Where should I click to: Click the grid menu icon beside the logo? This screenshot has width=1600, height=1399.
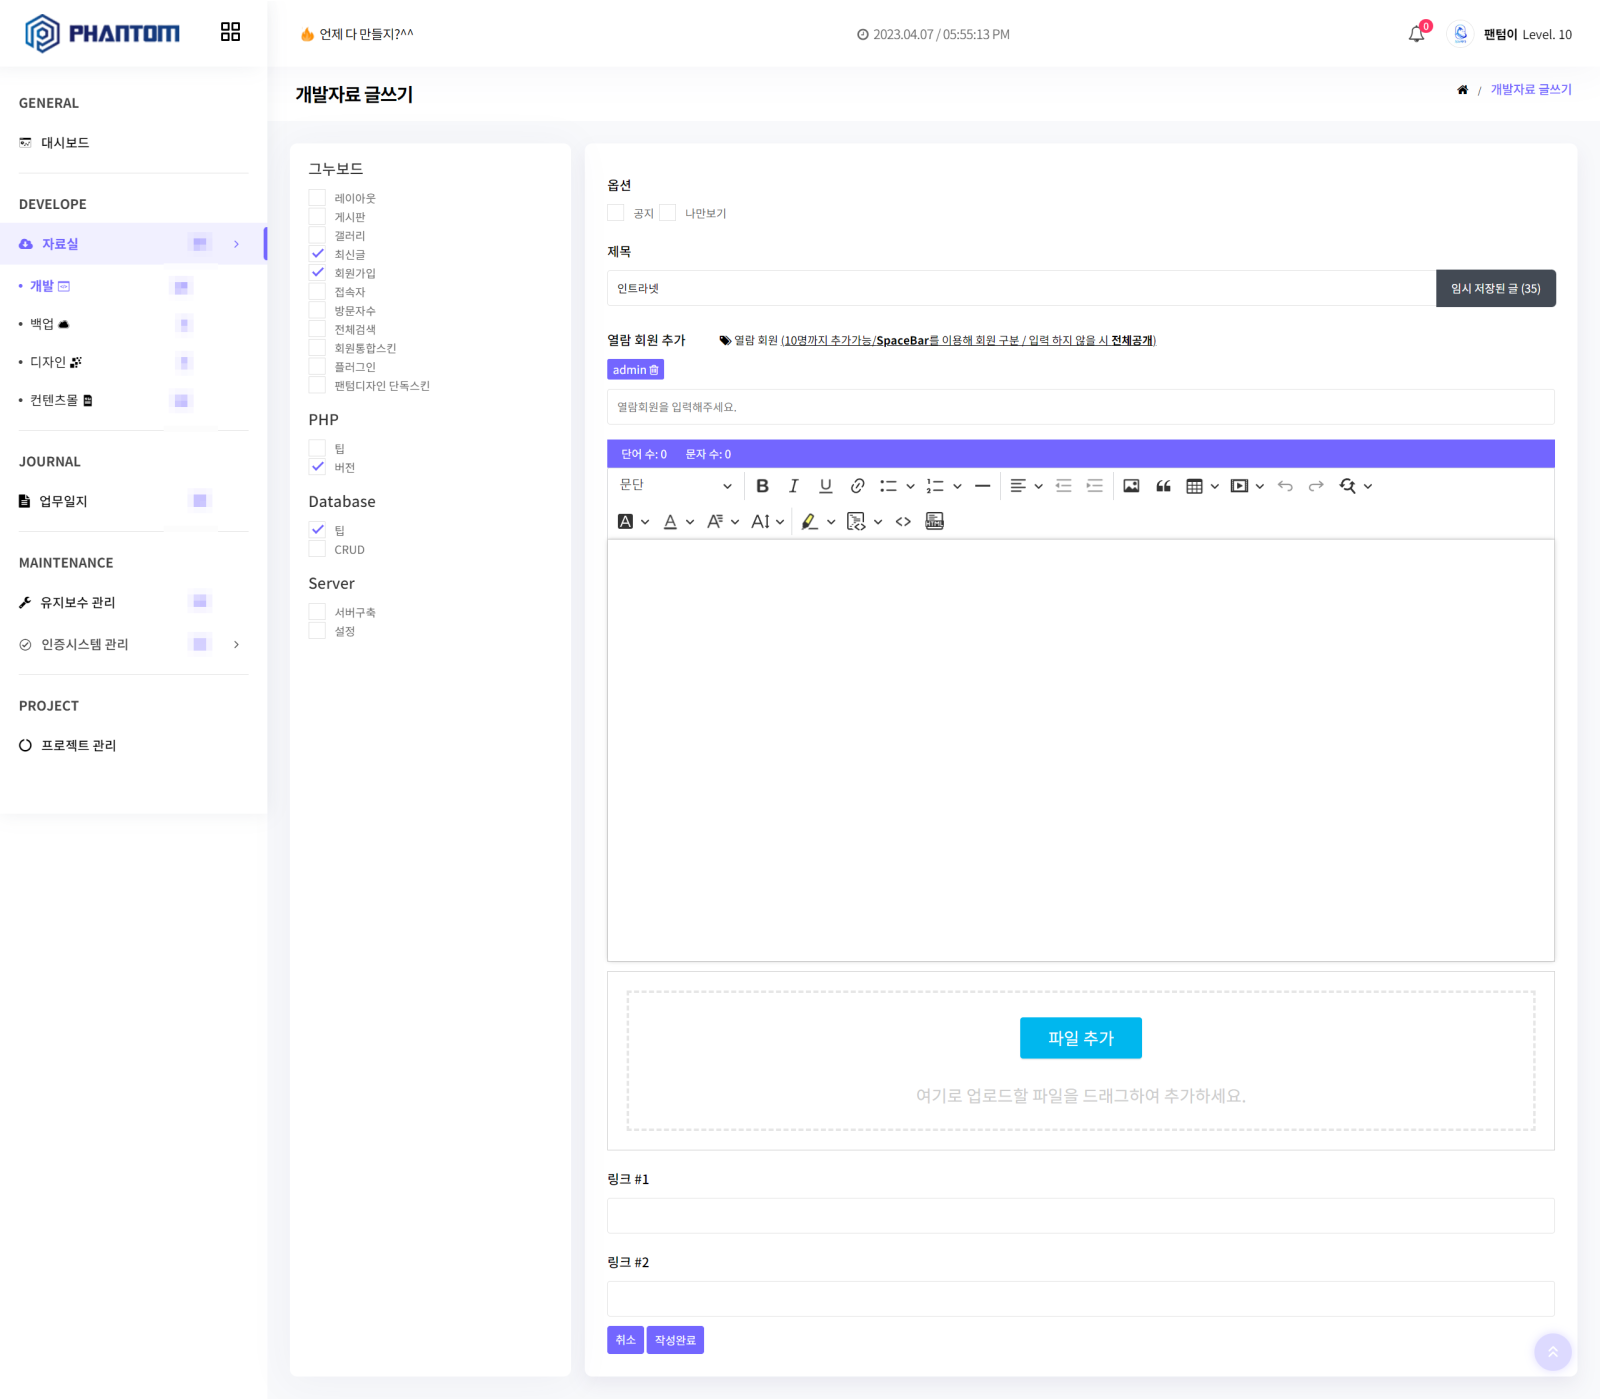(x=230, y=32)
